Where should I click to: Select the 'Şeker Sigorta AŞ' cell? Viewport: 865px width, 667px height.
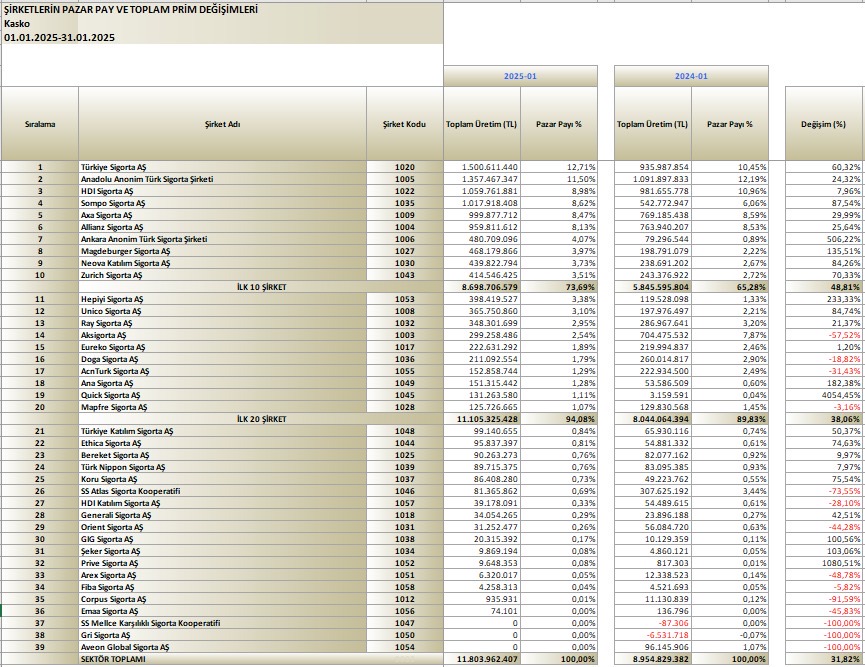[222, 551]
